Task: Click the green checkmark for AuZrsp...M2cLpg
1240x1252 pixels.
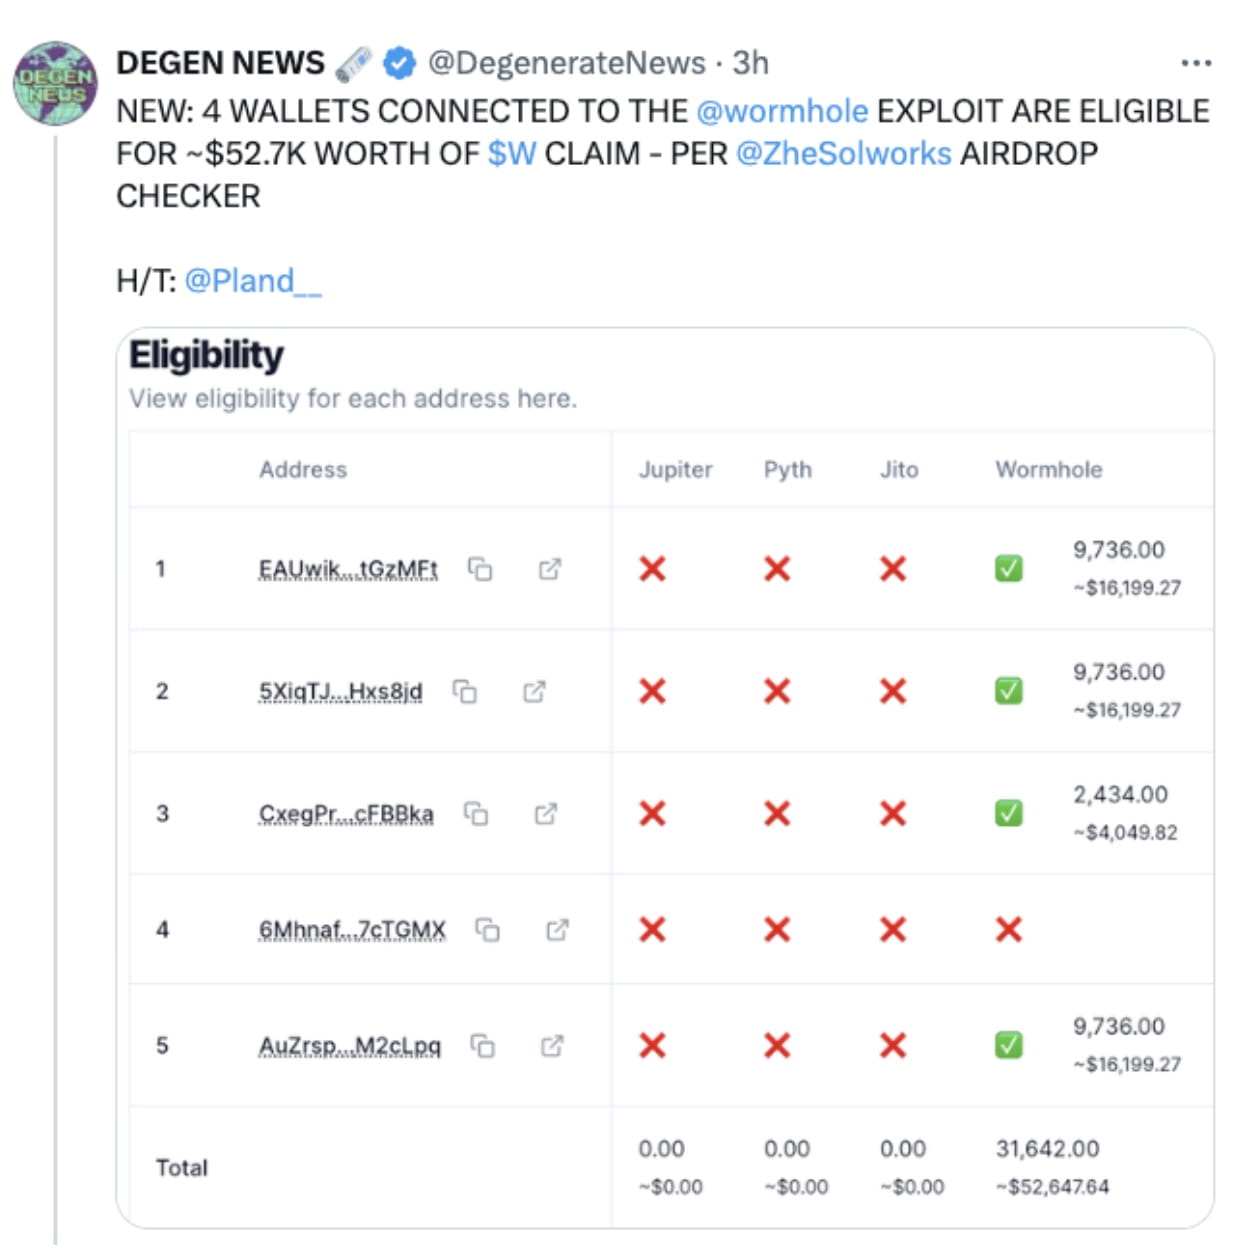Action: (1010, 1046)
